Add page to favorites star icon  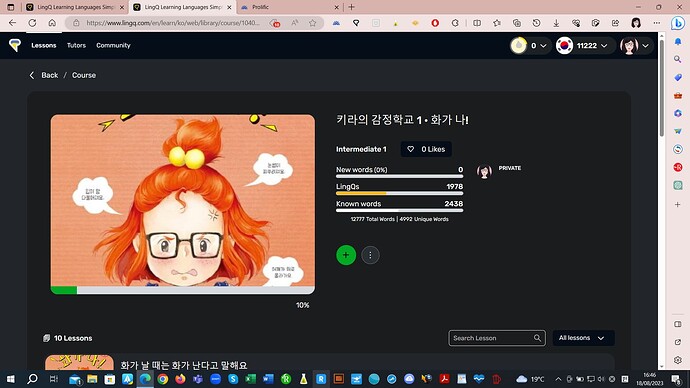pyautogui.click(x=312, y=23)
